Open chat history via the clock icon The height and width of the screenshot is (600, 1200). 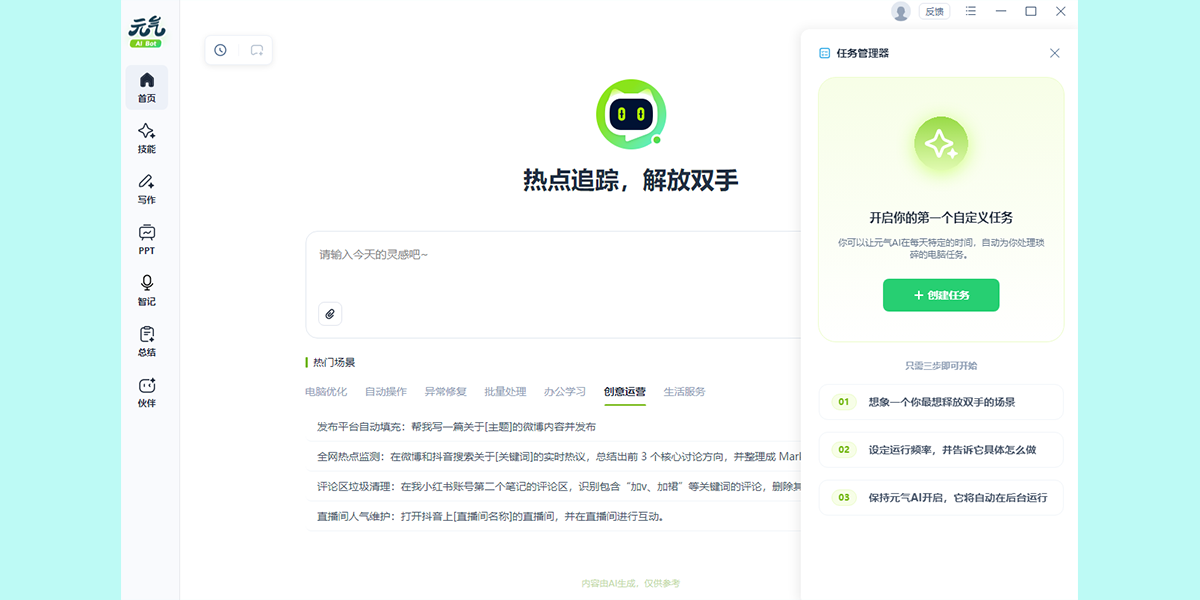click(x=220, y=49)
